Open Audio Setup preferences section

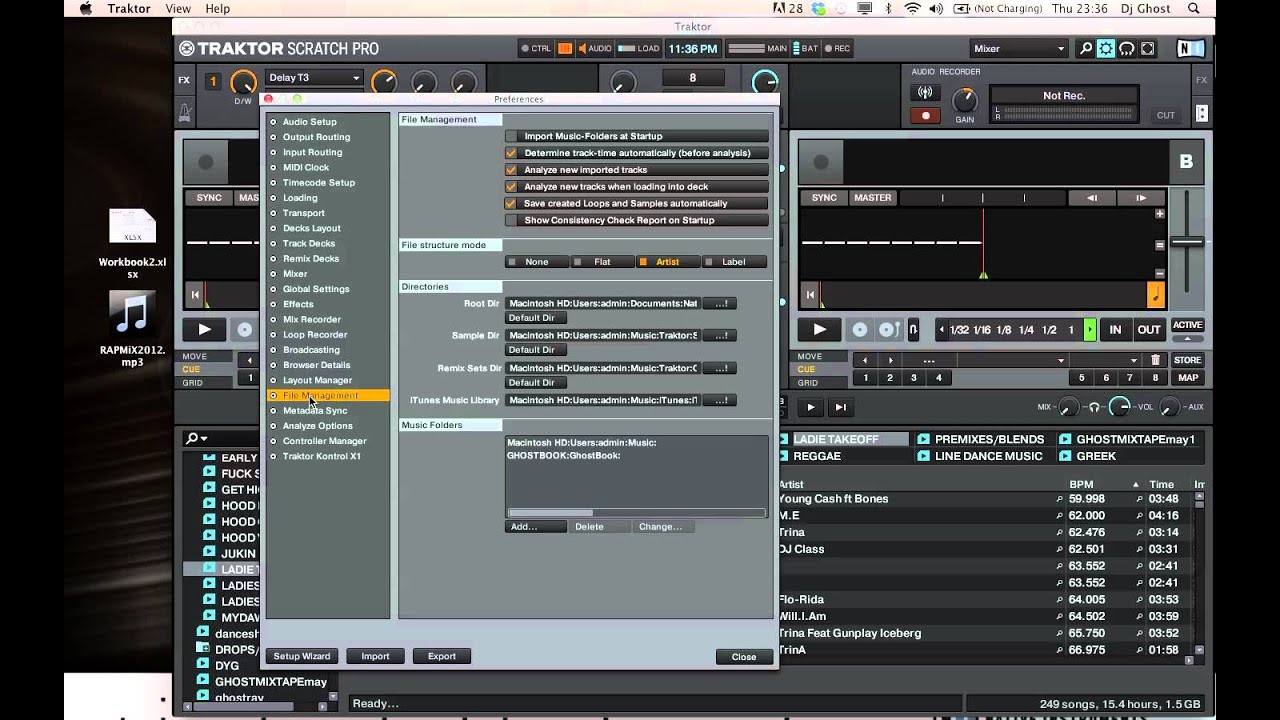pyautogui.click(x=309, y=122)
